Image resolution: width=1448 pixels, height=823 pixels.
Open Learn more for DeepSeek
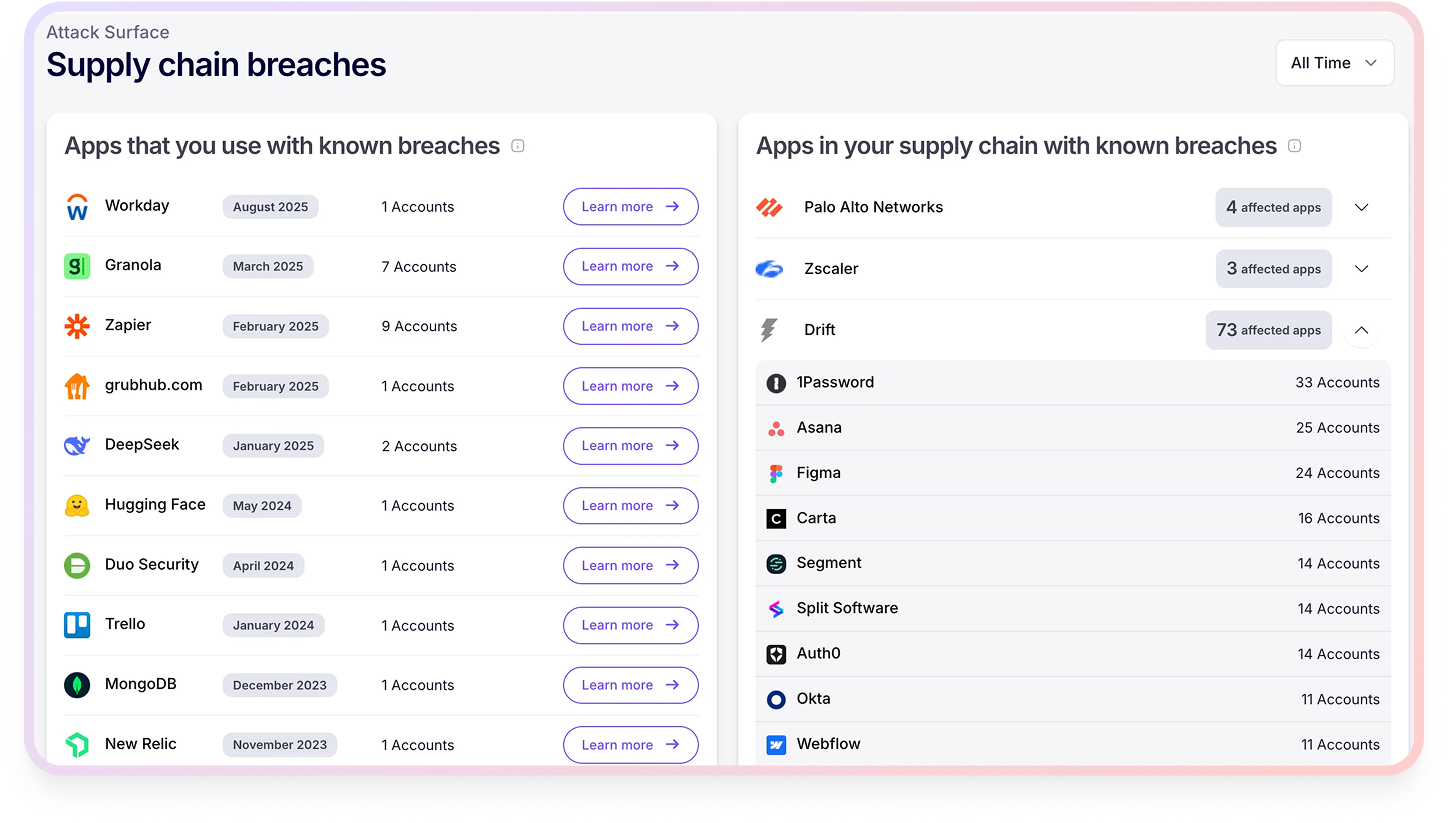(631, 446)
